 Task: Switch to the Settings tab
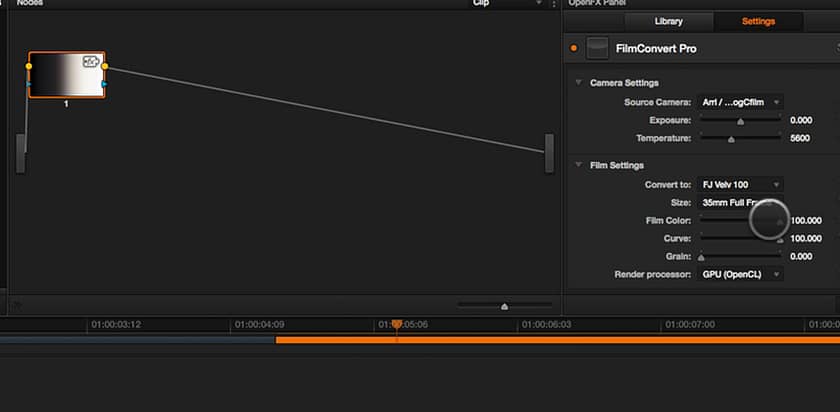758,21
